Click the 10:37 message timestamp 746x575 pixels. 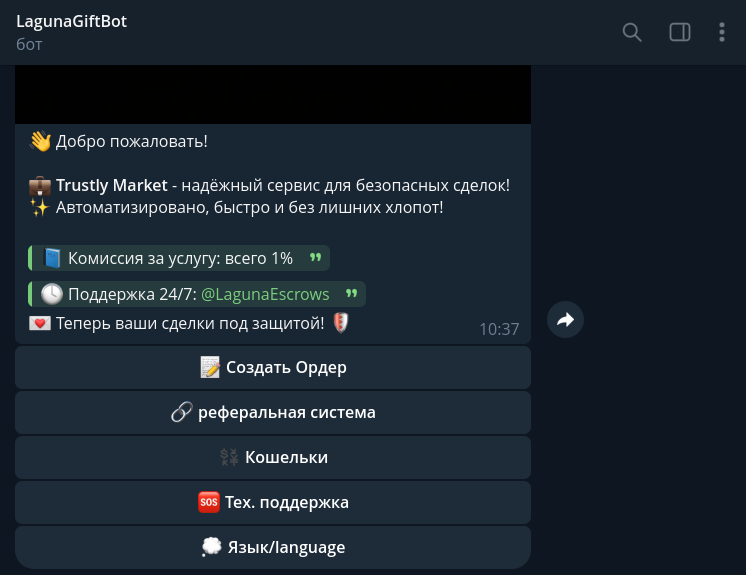click(499, 328)
